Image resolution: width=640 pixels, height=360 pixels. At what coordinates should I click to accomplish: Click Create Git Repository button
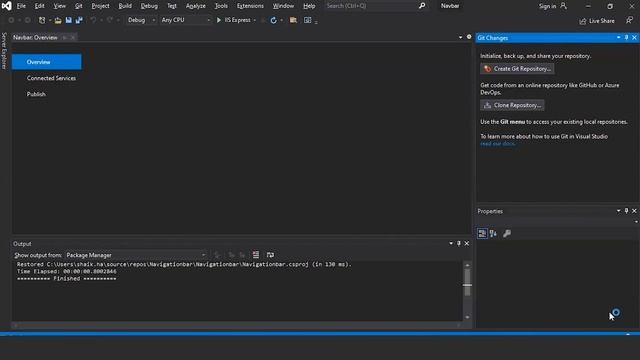tap(517, 69)
